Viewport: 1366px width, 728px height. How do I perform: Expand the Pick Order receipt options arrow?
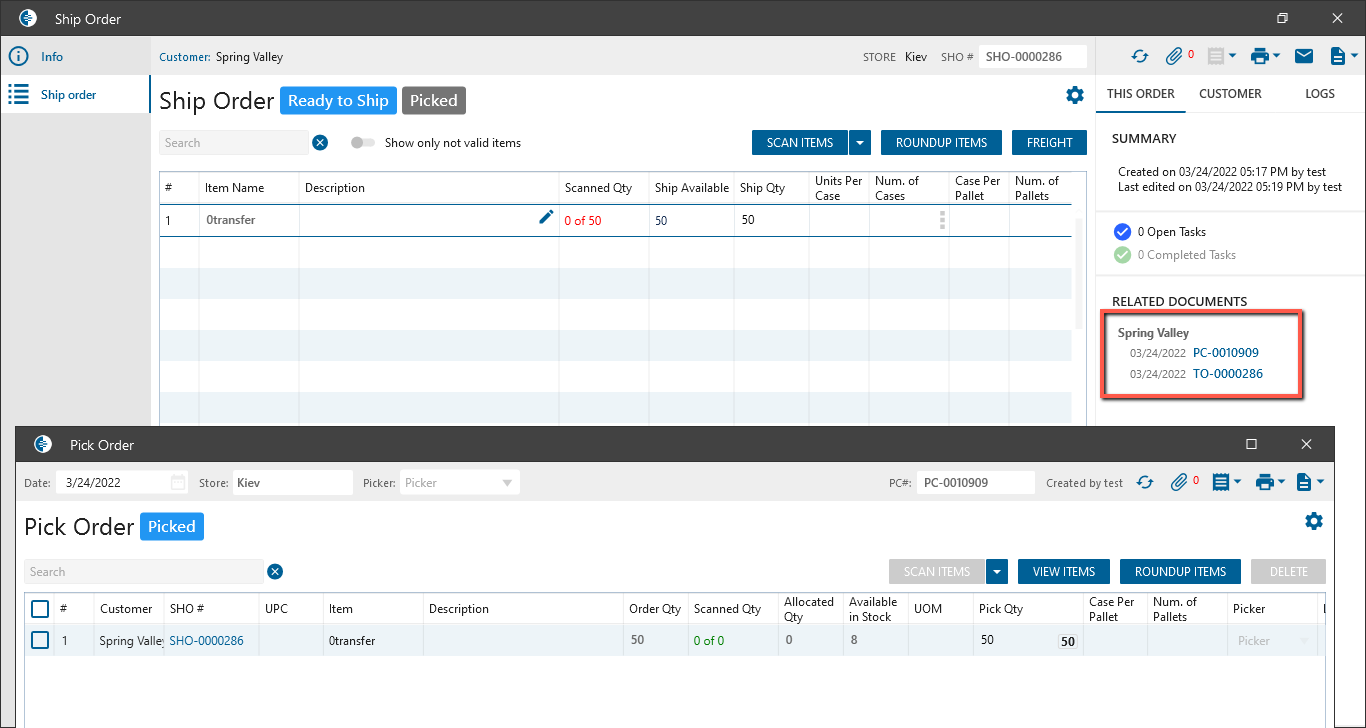[1237, 483]
